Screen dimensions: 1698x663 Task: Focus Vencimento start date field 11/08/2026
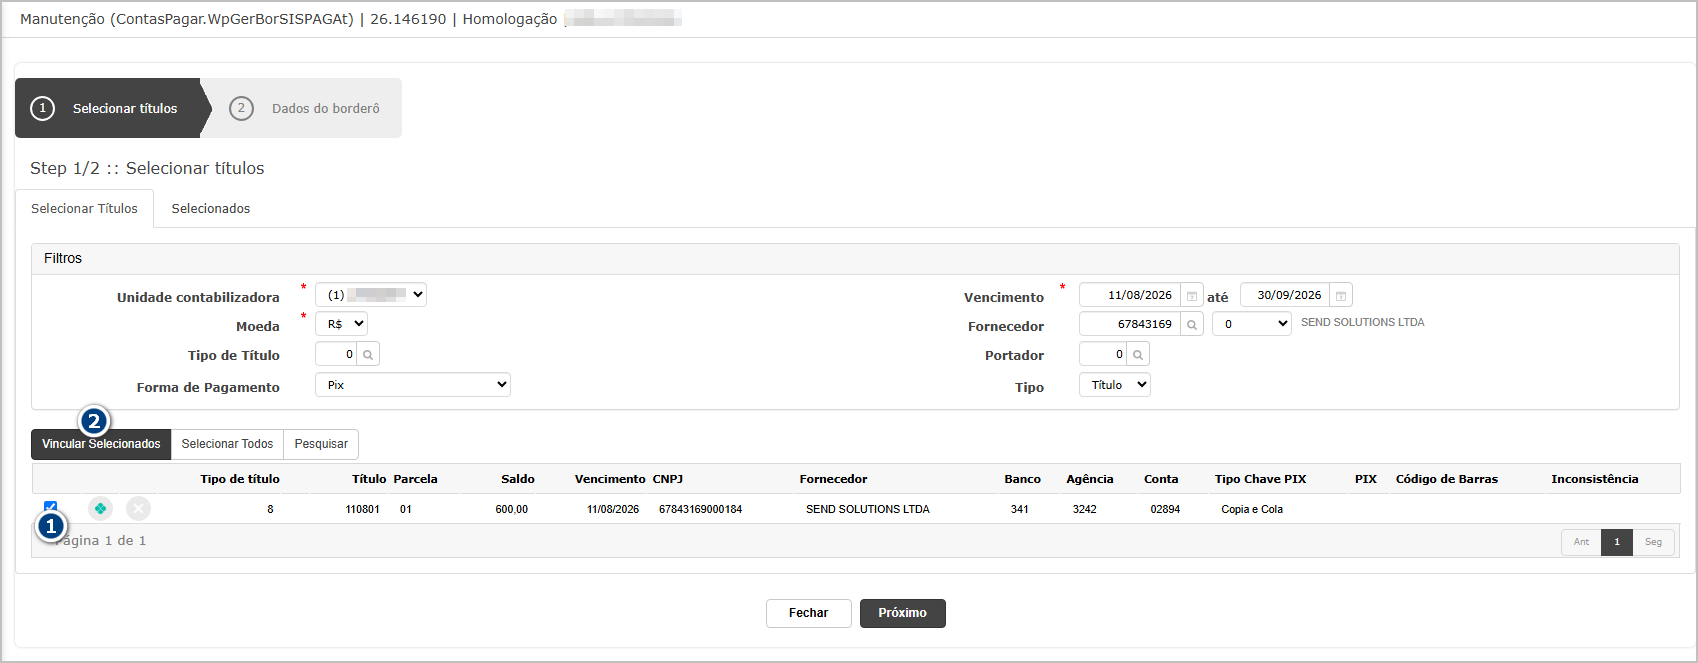pyautogui.click(x=1130, y=295)
